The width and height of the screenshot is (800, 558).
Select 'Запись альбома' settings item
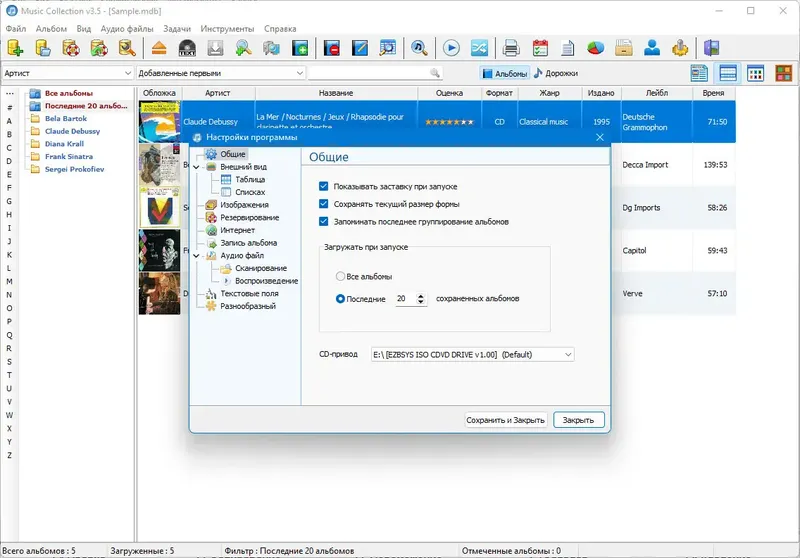pos(248,243)
